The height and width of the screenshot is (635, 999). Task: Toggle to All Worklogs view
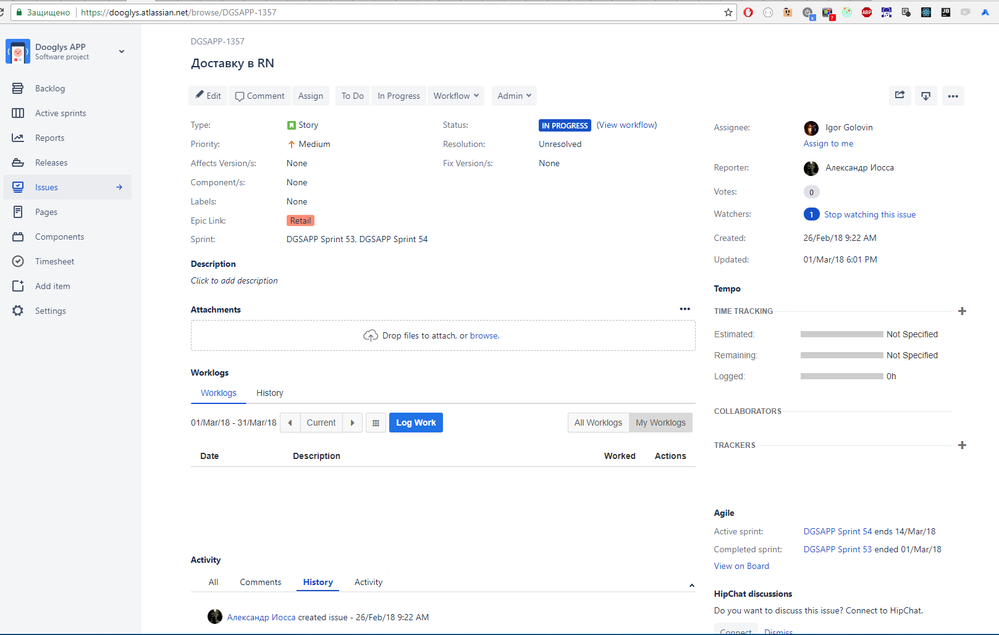click(x=598, y=423)
